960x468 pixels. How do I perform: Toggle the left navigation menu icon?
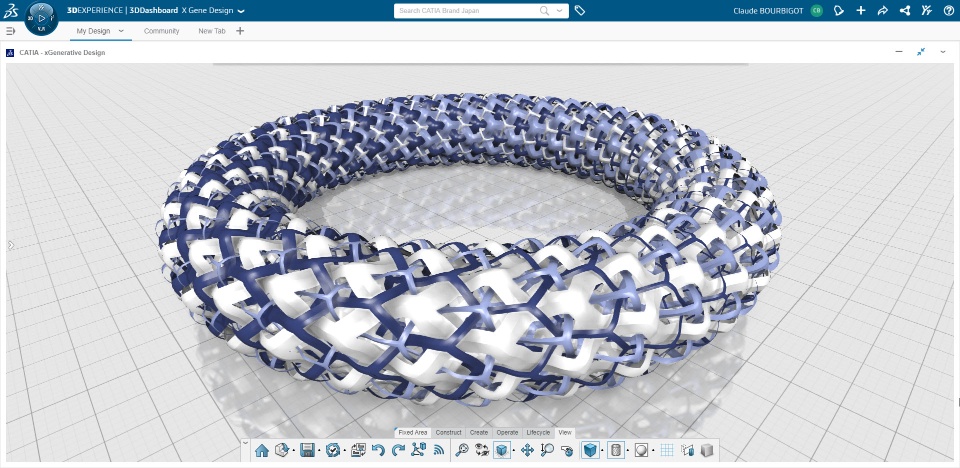coord(10,31)
